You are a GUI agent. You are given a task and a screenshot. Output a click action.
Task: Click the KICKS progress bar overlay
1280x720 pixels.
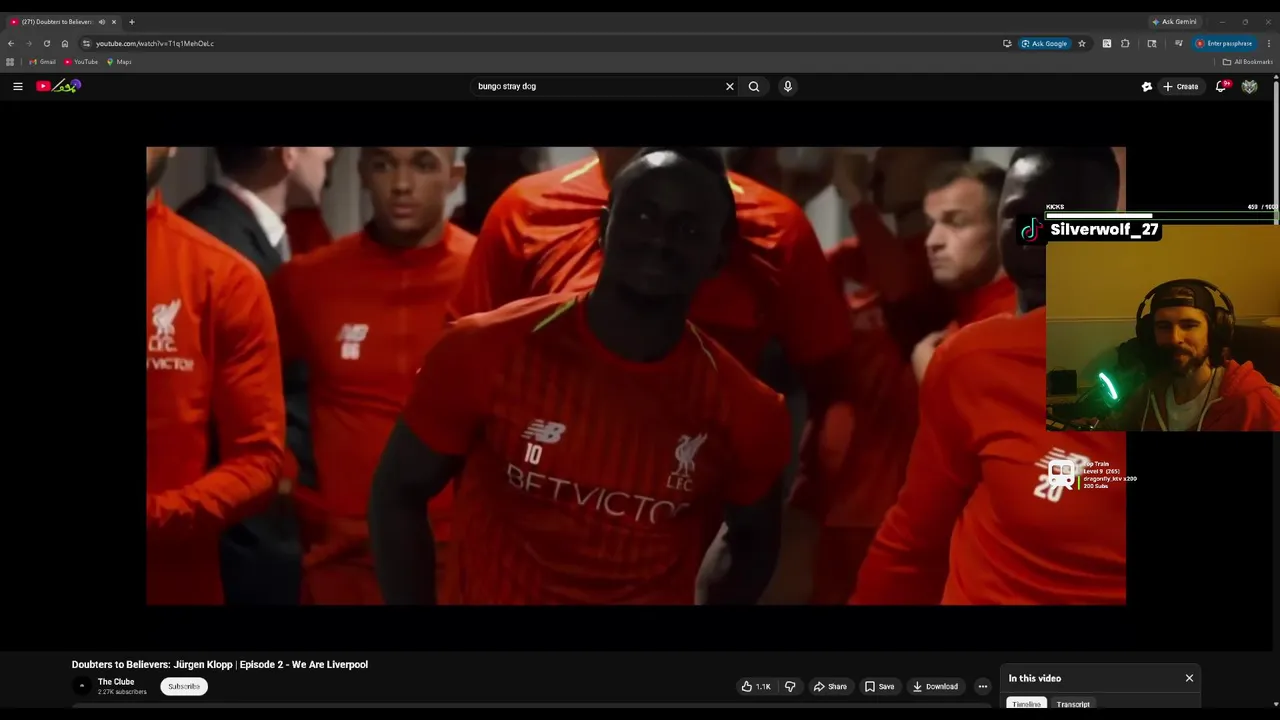1162,215
